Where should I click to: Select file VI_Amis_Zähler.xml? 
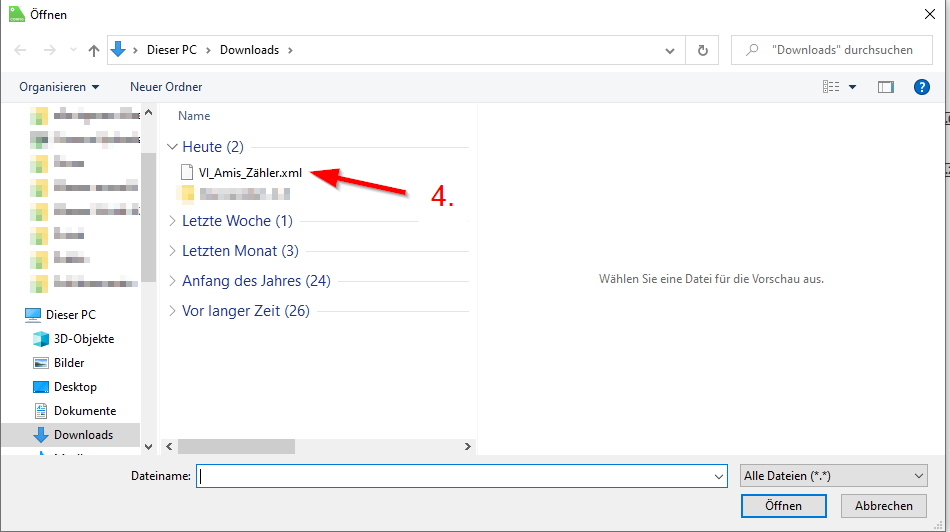pos(250,173)
